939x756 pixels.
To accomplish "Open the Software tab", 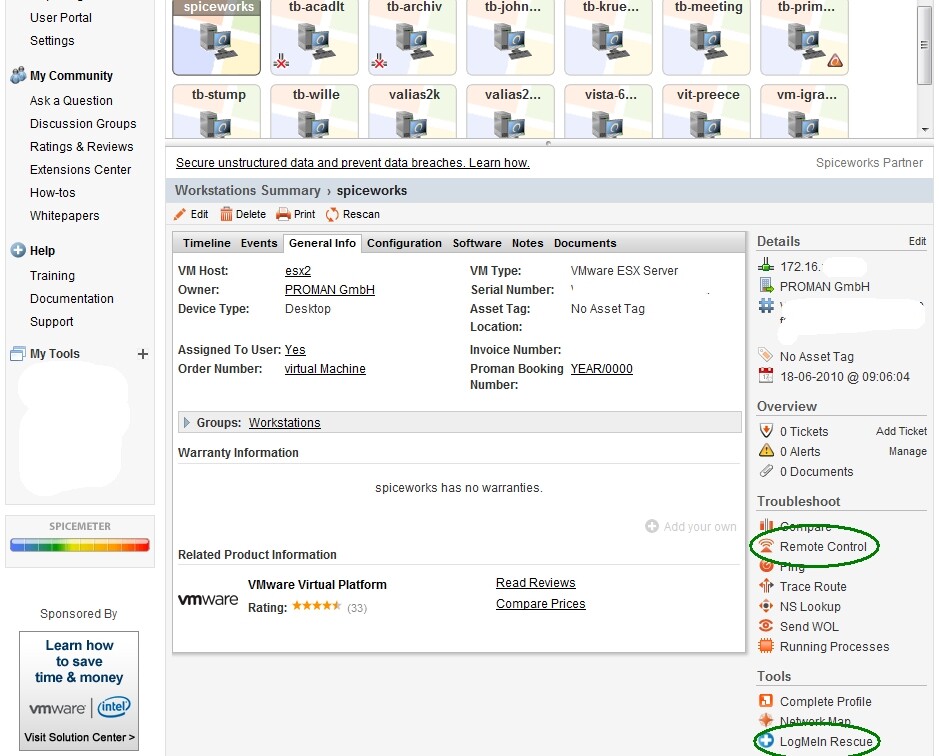I will [477, 242].
